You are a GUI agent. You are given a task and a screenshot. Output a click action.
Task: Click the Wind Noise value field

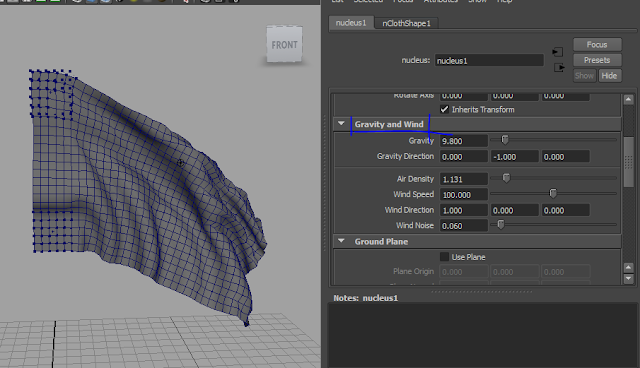(x=463, y=226)
